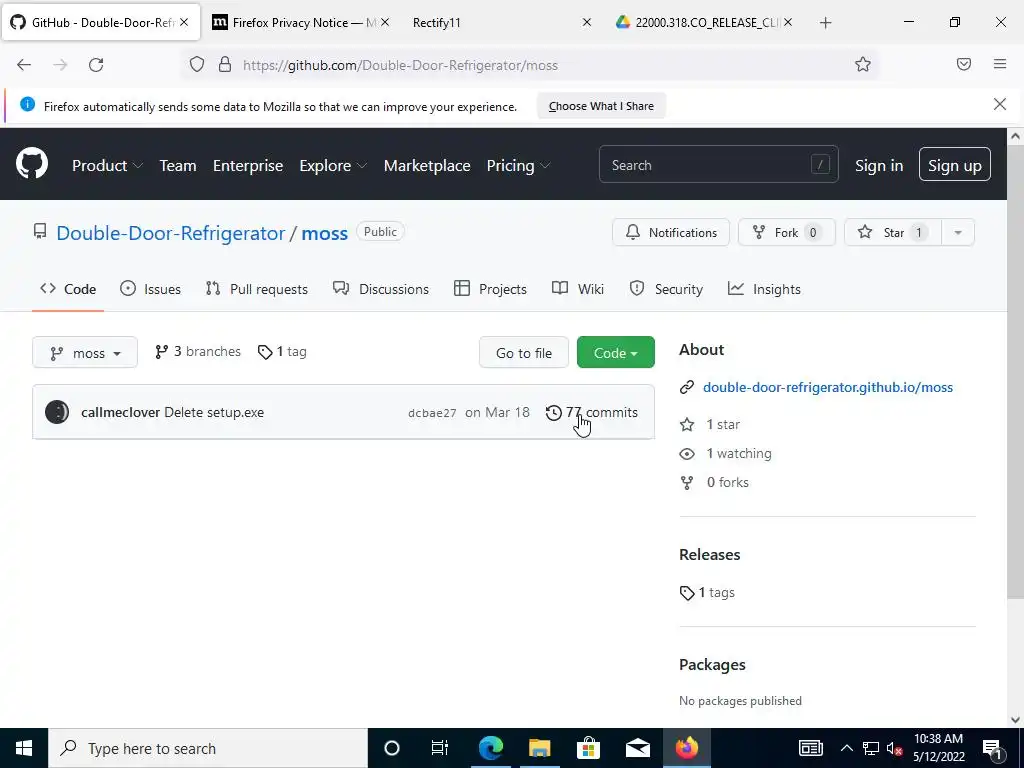Open Firefox hamburger application menu
The height and width of the screenshot is (768, 1024).
pos(1000,64)
